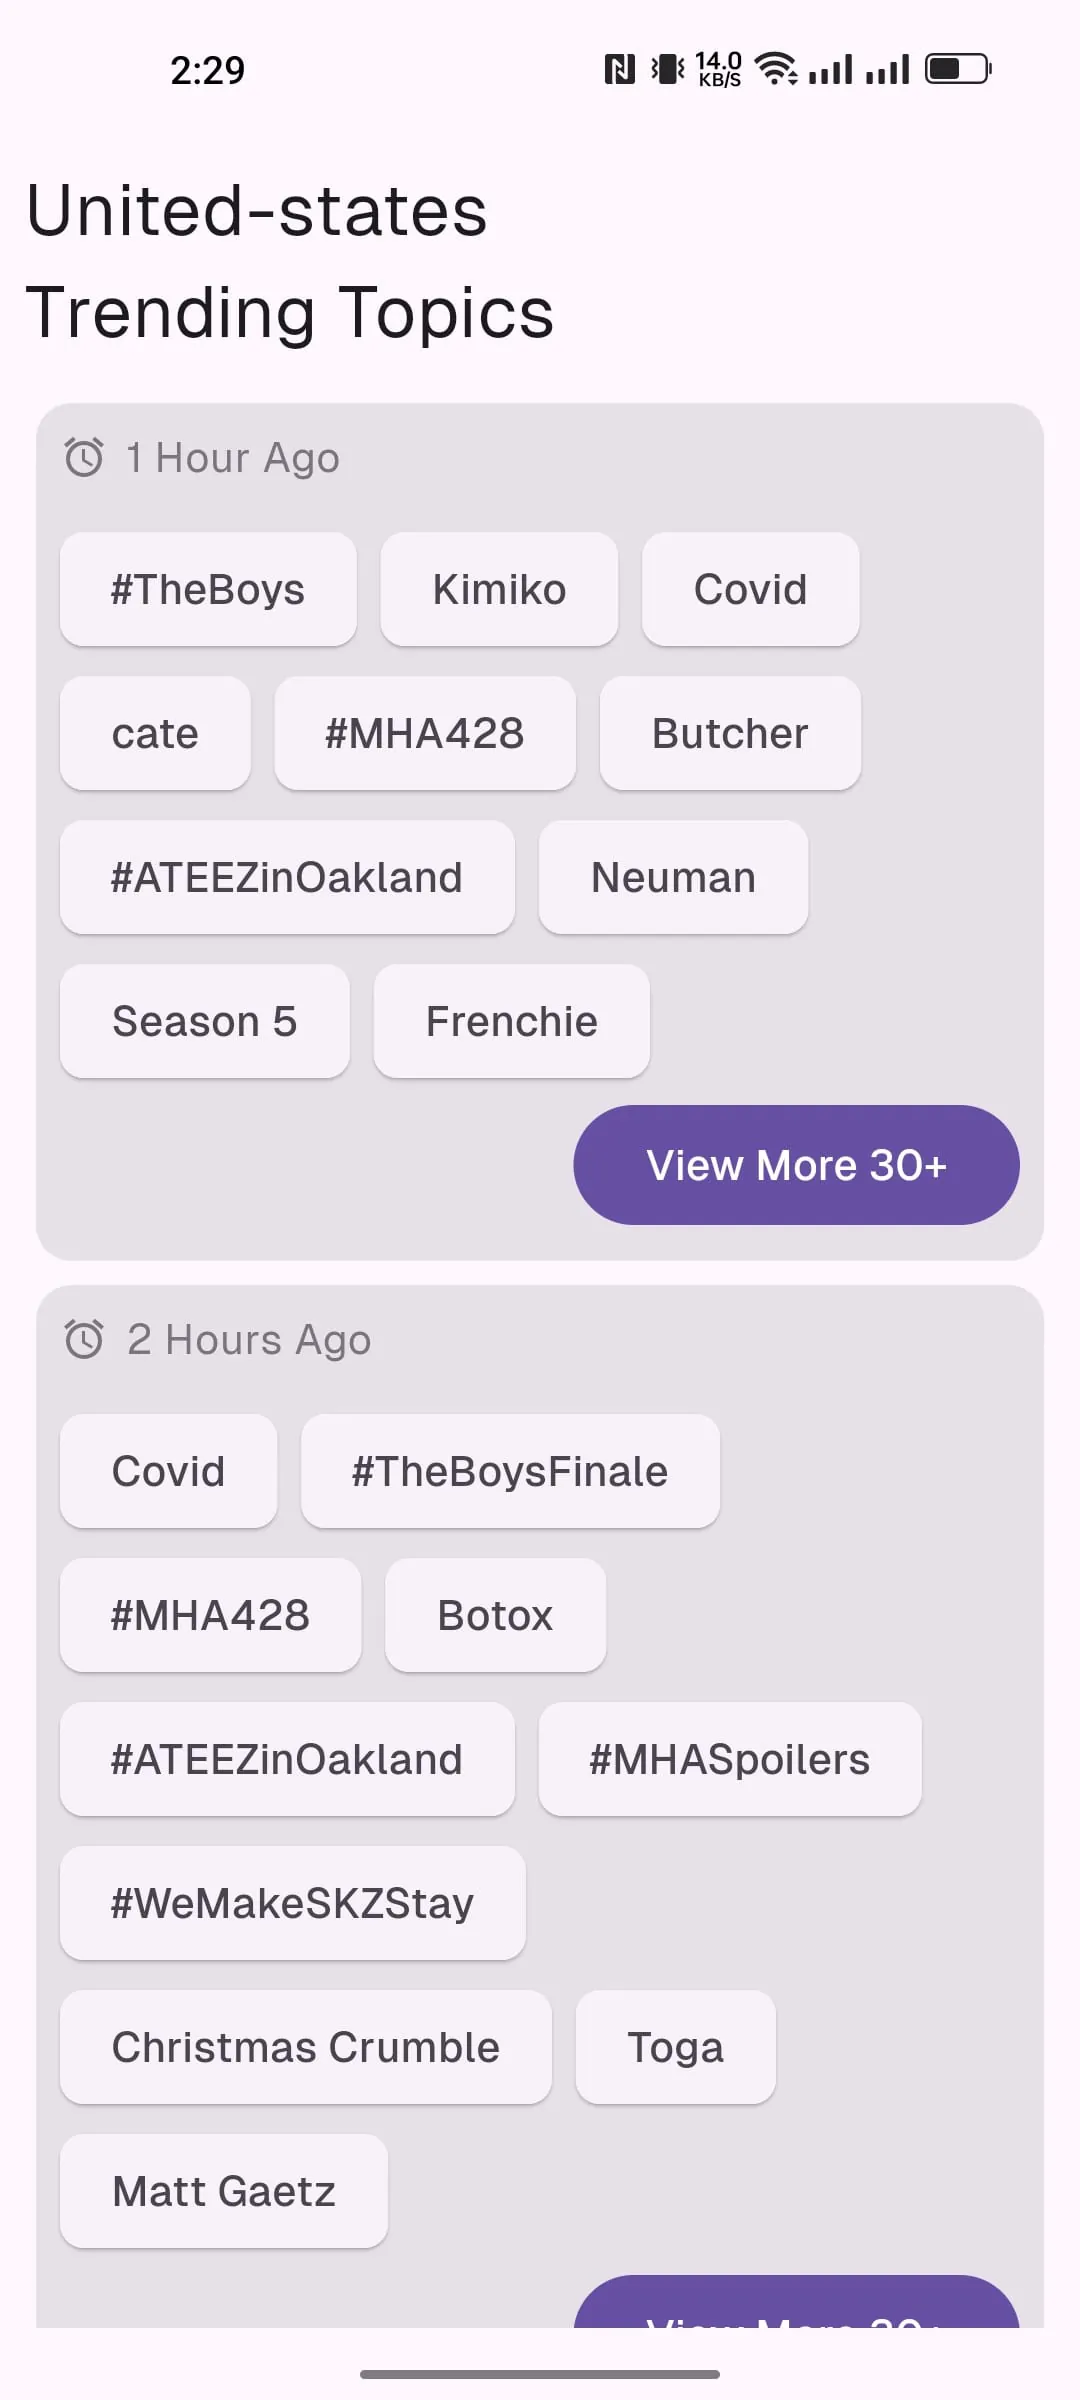Select the Kimiko topic chip

coord(499,589)
